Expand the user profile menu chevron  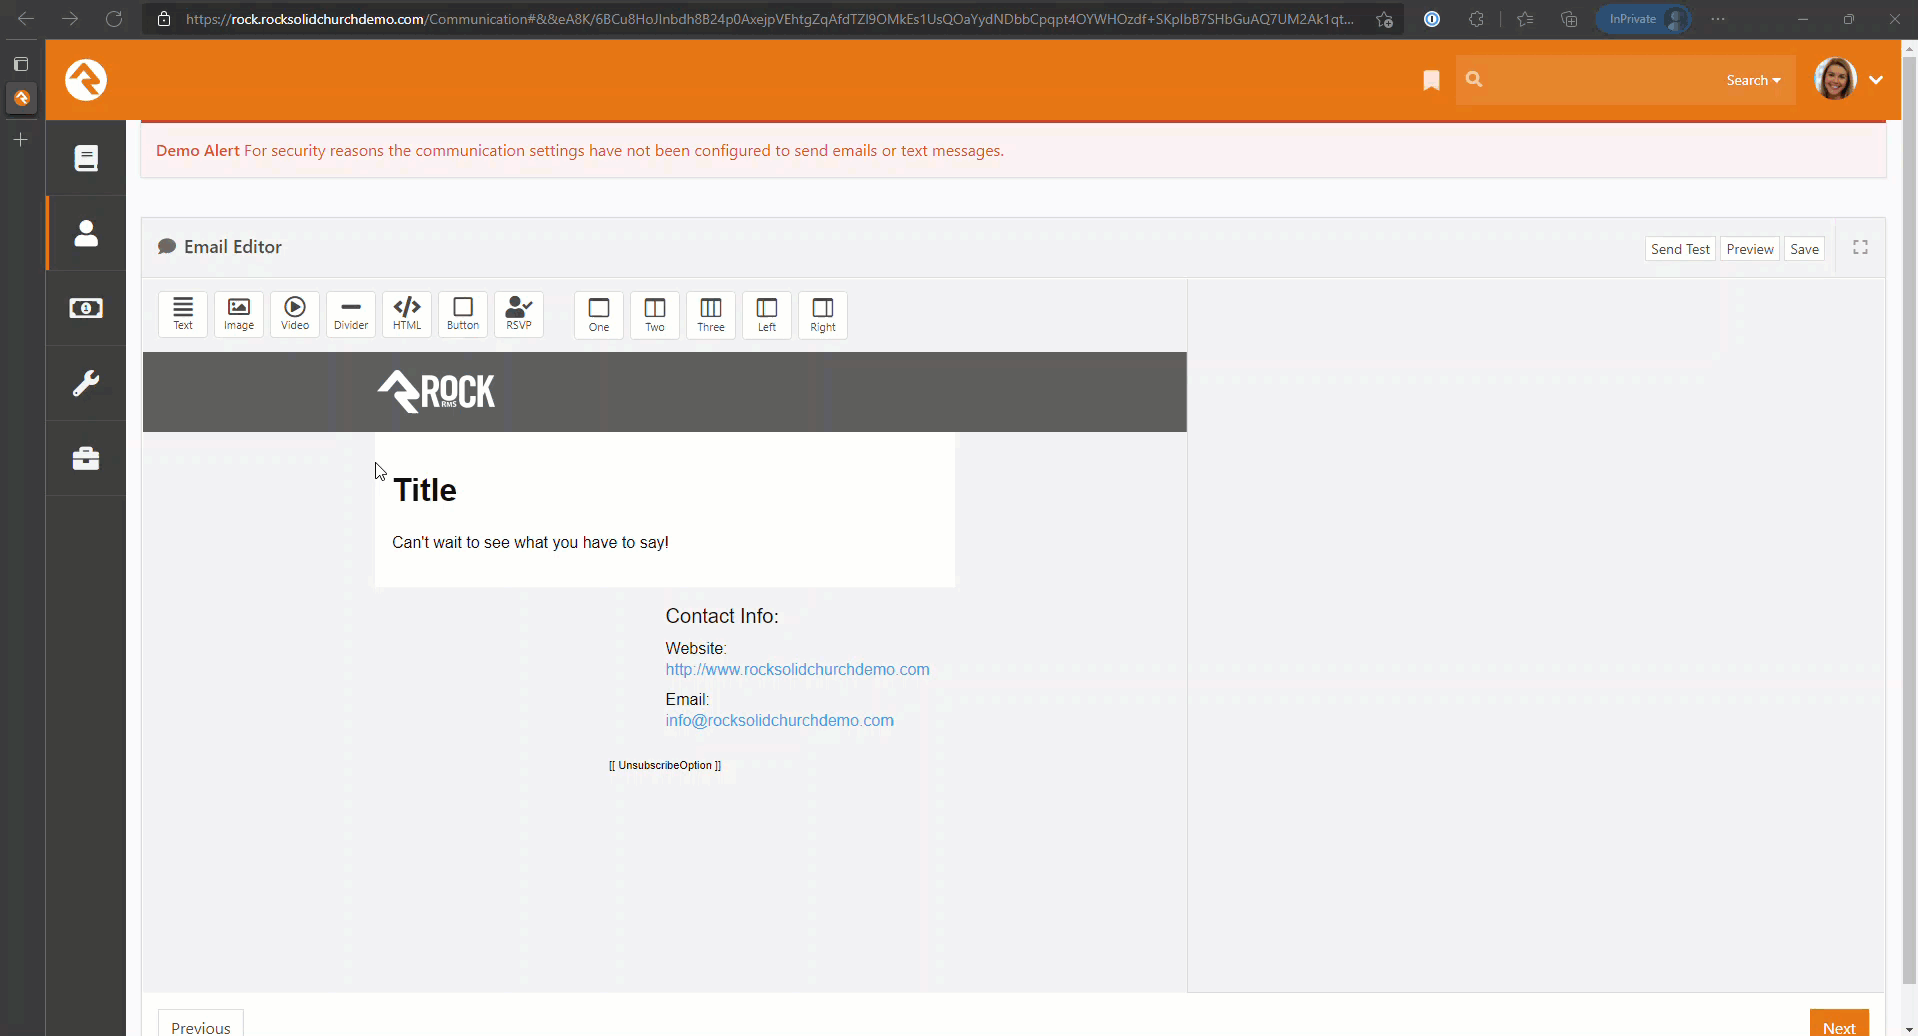pos(1876,80)
